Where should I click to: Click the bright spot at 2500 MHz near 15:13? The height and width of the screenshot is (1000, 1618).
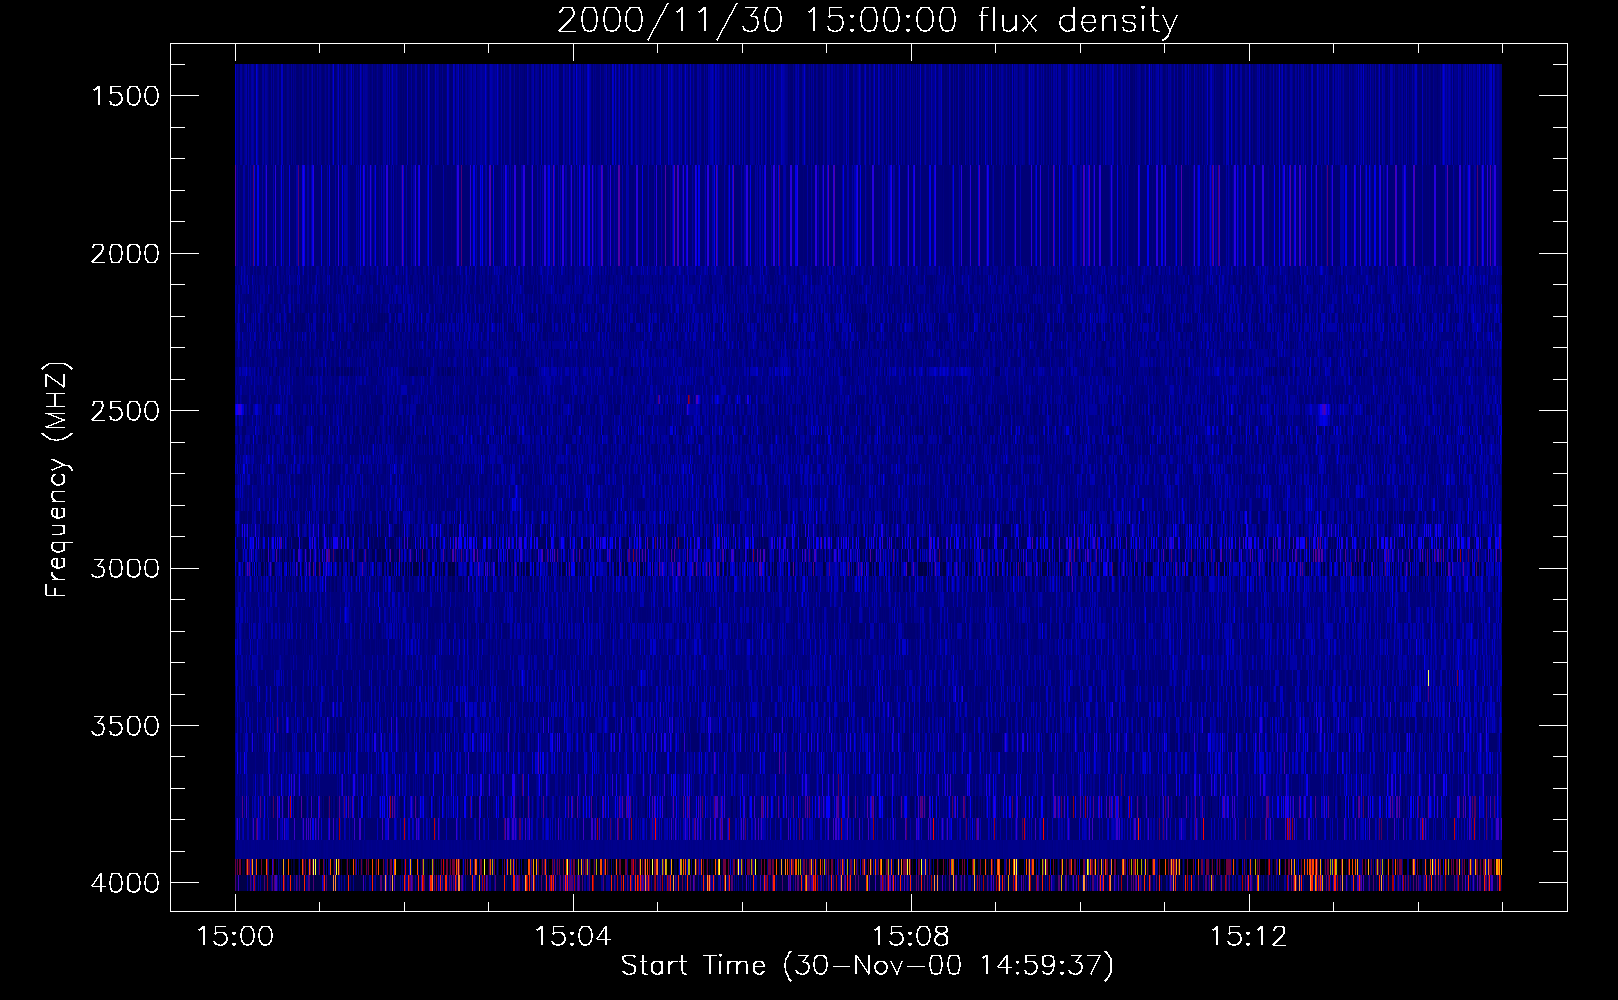pos(1324,410)
